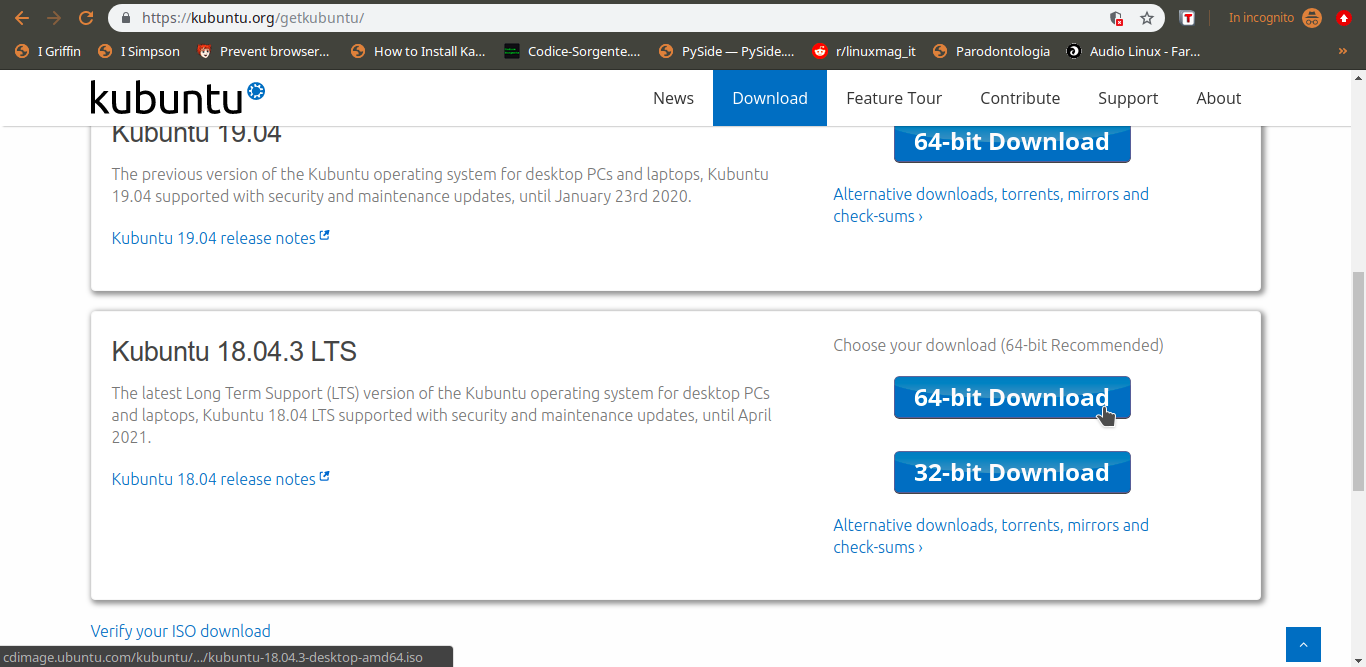
Task: Open the I Griffin bookmark
Action: 48,51
